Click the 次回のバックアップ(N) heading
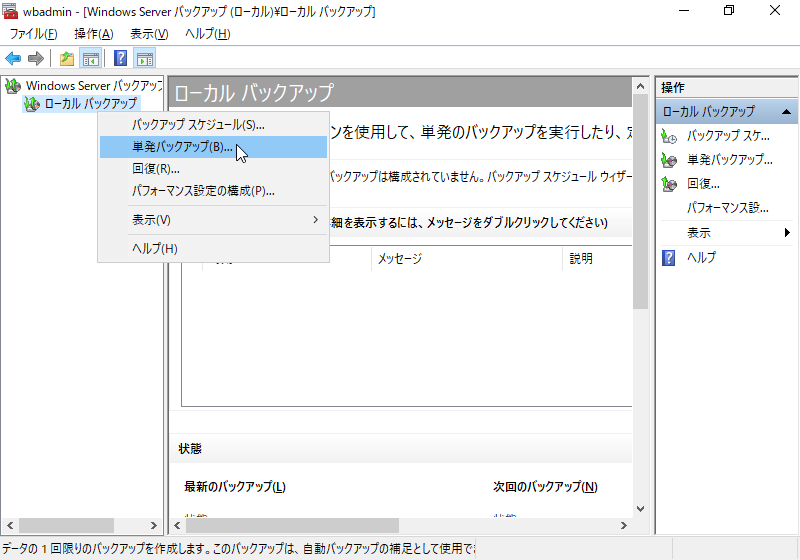The width and height of the screenshot is (800, 560). (x=545, y=487)
